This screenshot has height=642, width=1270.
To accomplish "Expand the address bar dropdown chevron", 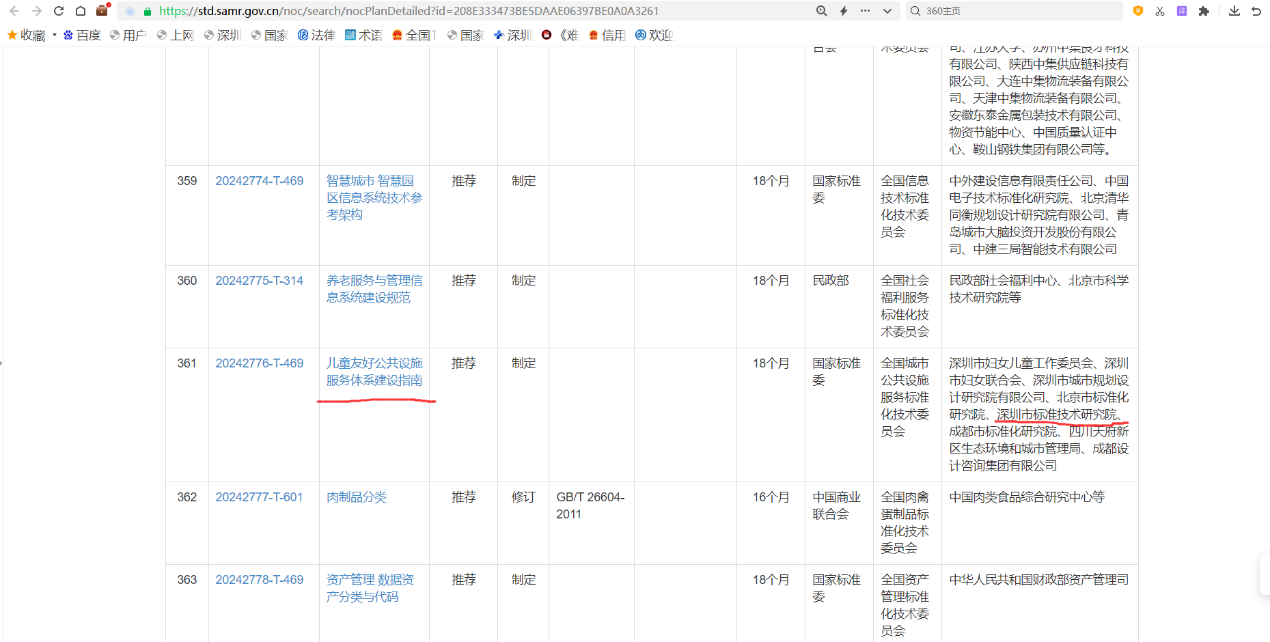I will [888, 11].
